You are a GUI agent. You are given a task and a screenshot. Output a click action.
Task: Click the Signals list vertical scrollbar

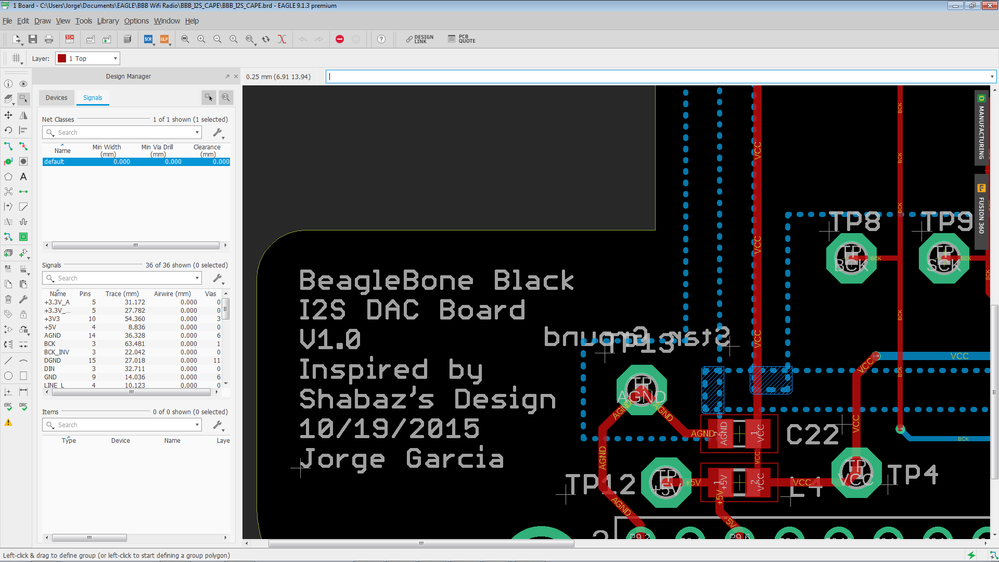click(226, 308)
